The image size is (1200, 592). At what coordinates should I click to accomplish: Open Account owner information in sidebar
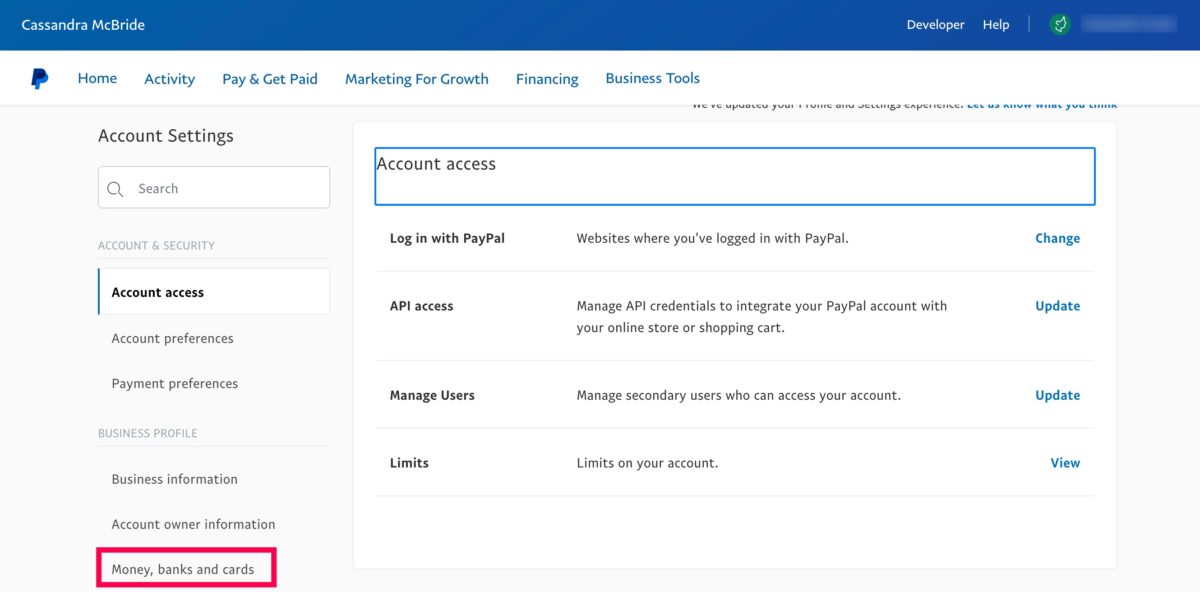click(x=193, y=524)
